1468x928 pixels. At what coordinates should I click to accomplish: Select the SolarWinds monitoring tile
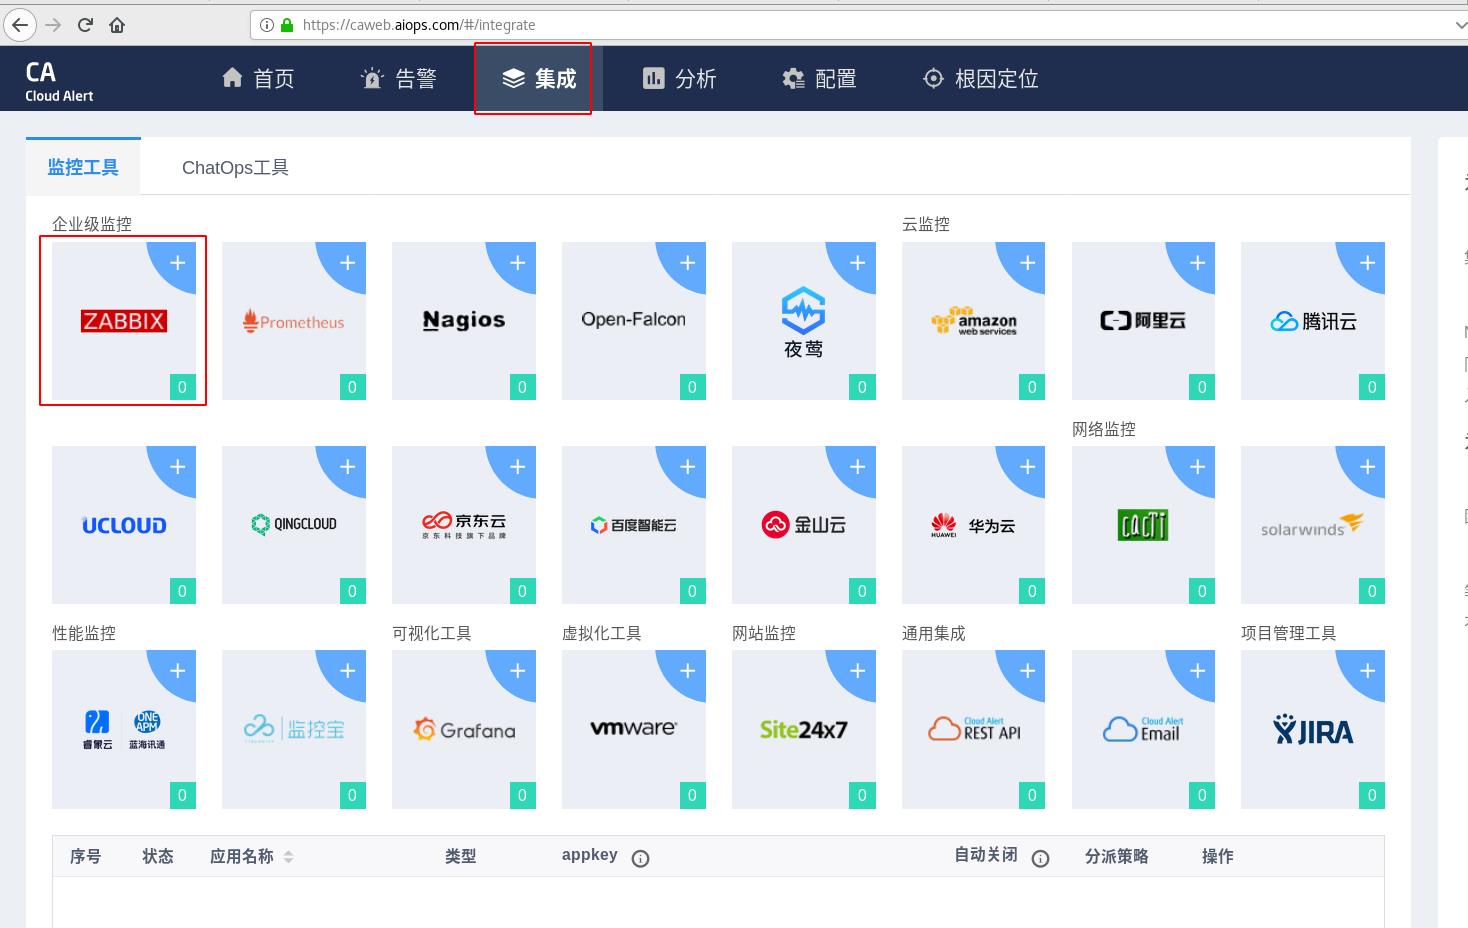click(1313, 525)
